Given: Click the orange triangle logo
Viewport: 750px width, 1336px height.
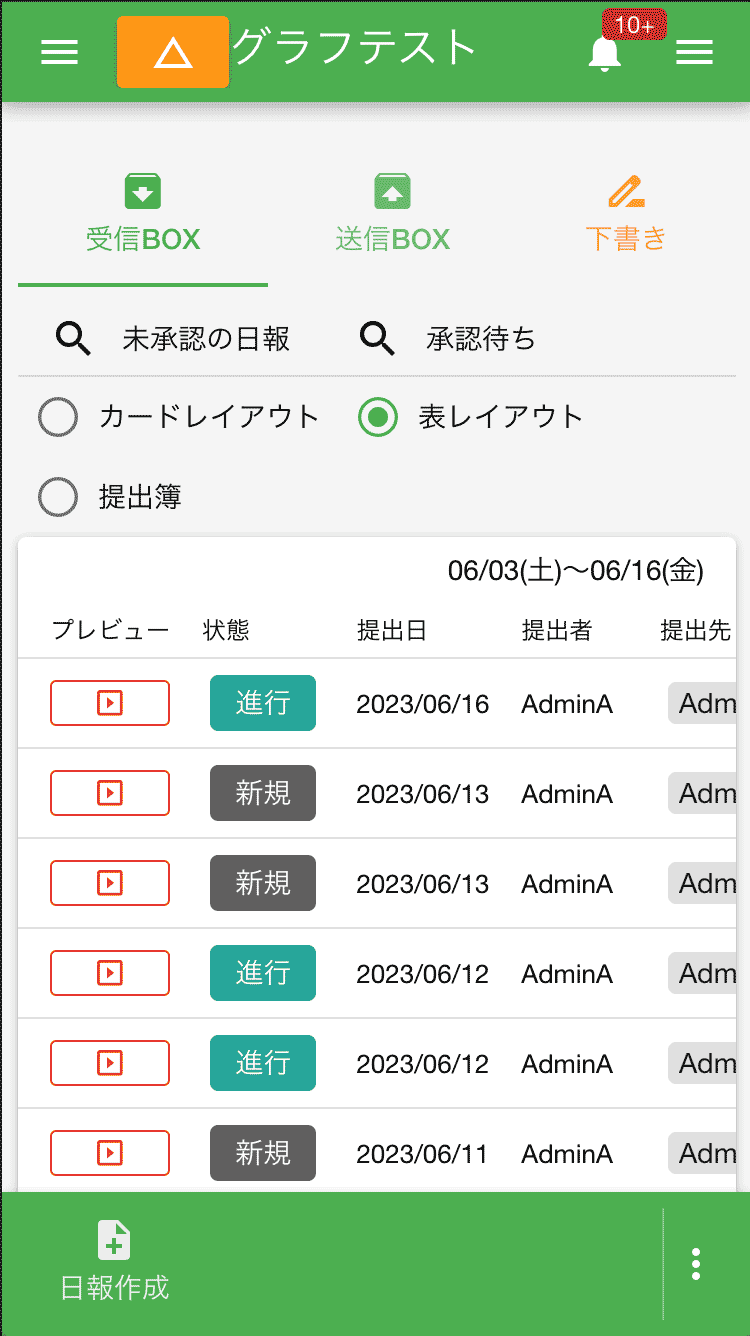Looking at the screenshot, I should [173, 52].
